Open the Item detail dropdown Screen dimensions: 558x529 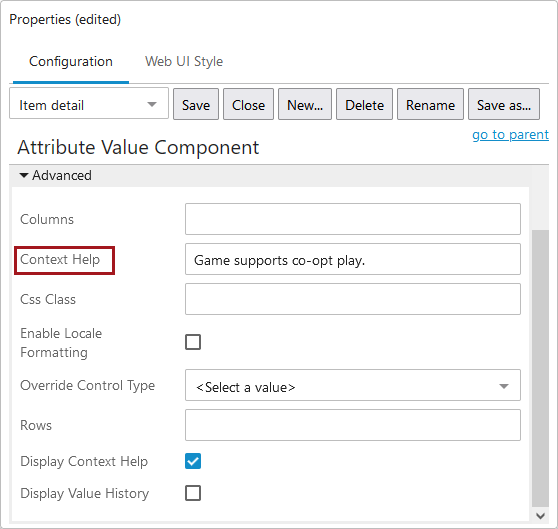pos(89,104)
